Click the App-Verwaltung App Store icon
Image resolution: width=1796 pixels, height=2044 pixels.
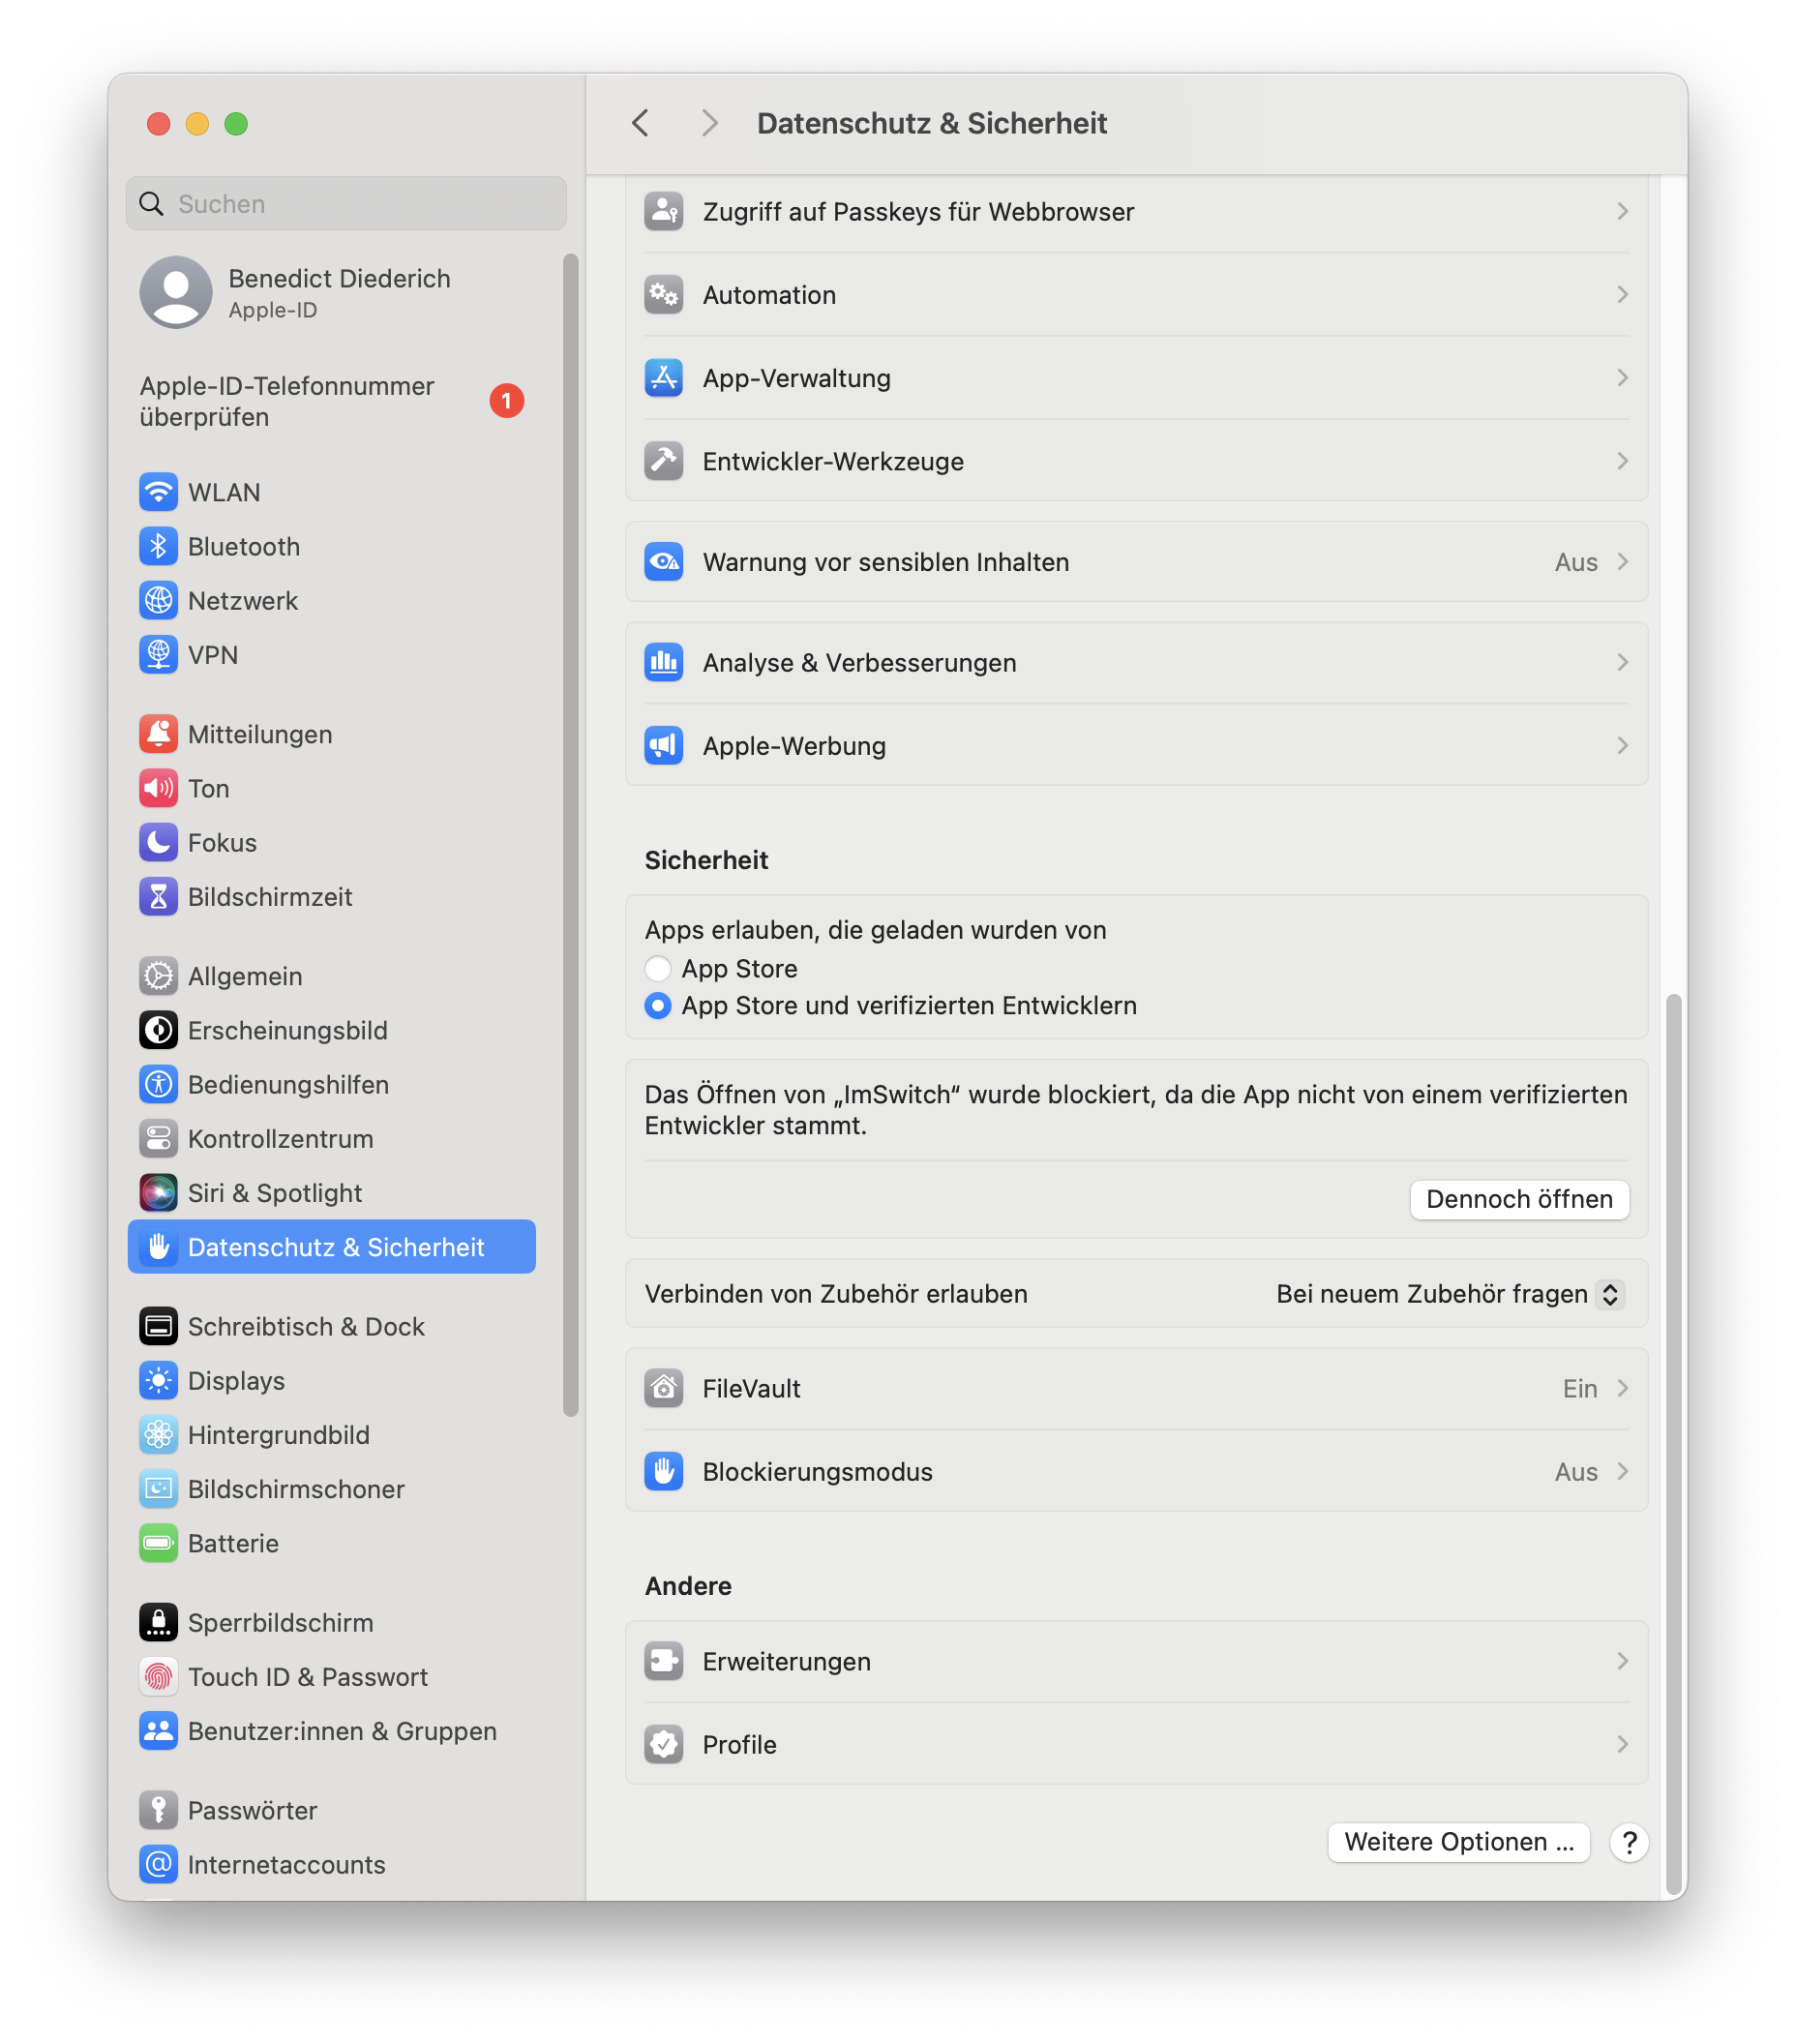[x=664, y=378]
